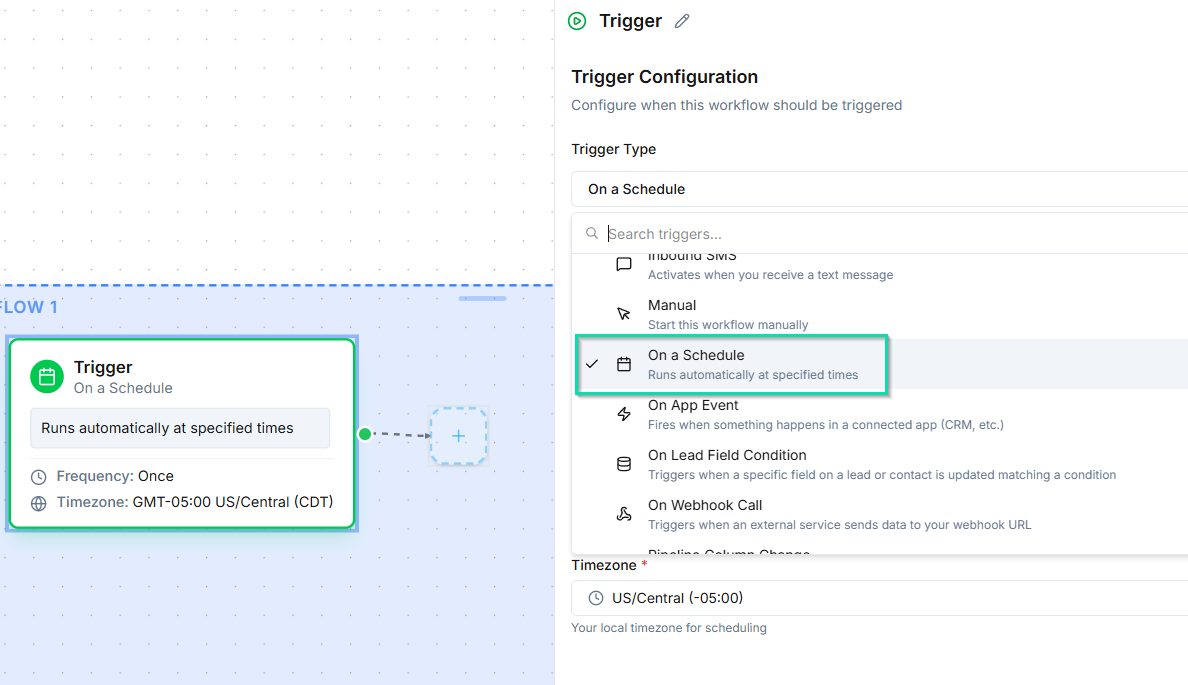Click the pencil edit icon beside Trigger title

682,21
